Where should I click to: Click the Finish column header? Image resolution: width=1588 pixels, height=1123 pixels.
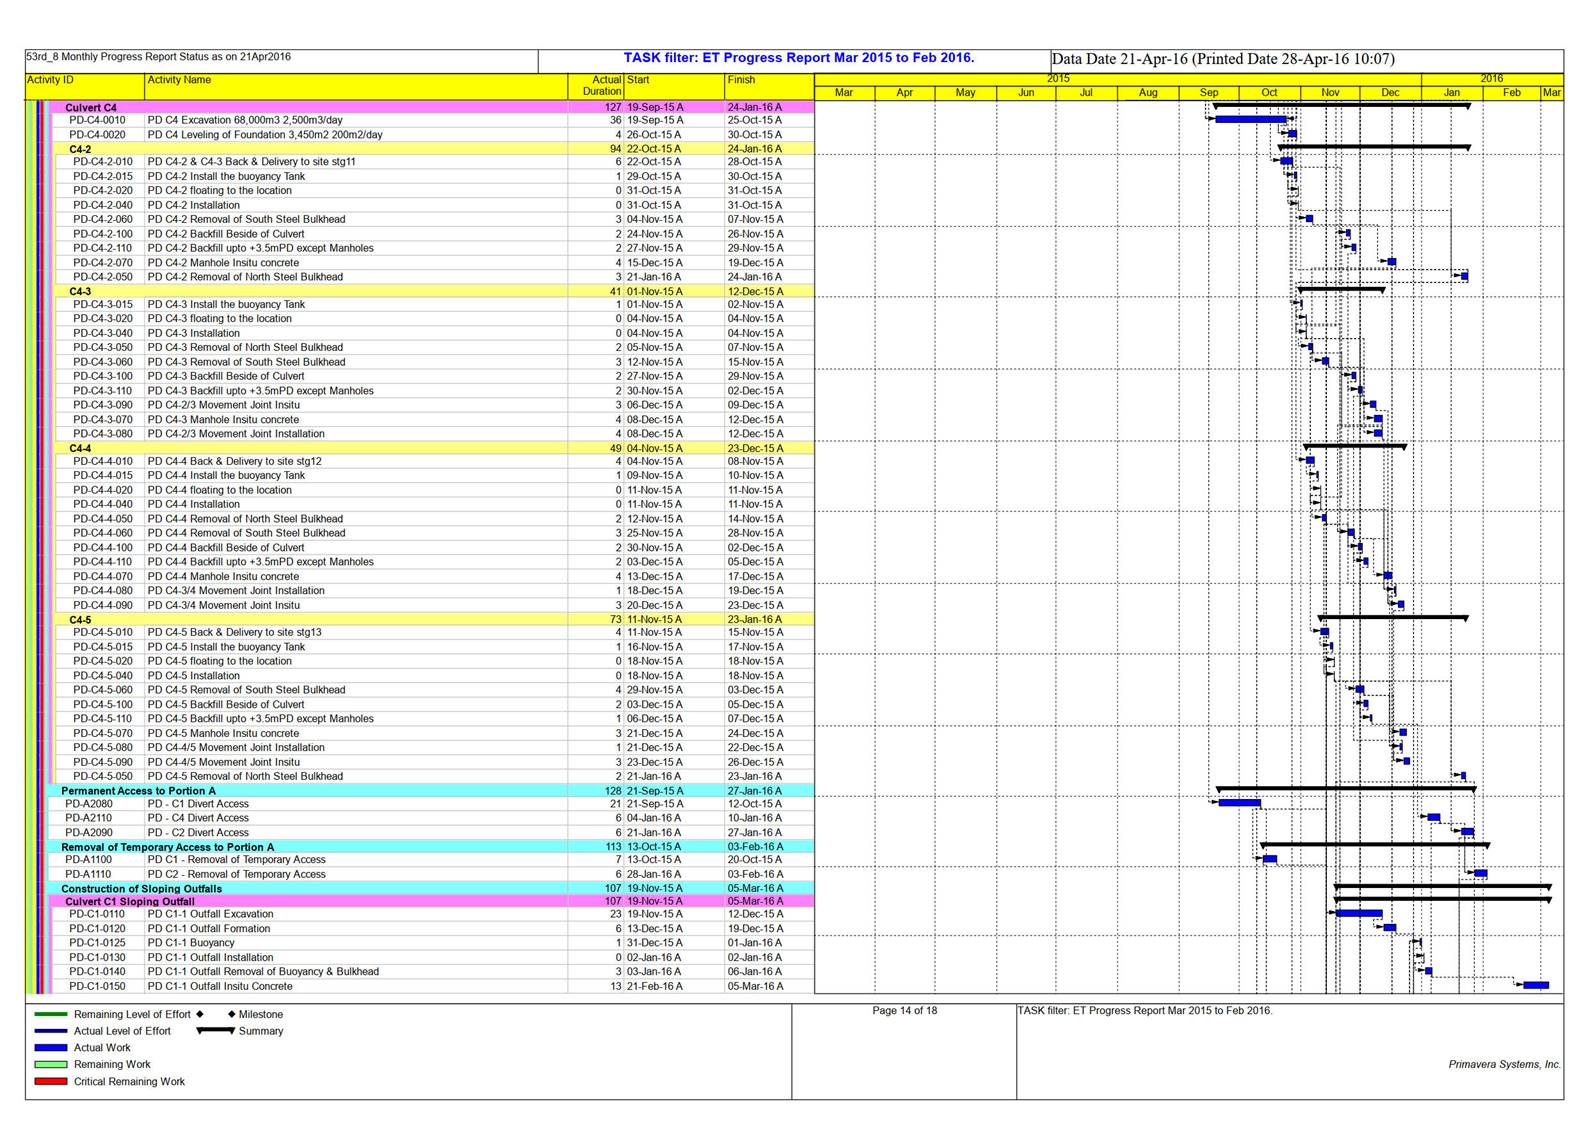tap(769, 86)
